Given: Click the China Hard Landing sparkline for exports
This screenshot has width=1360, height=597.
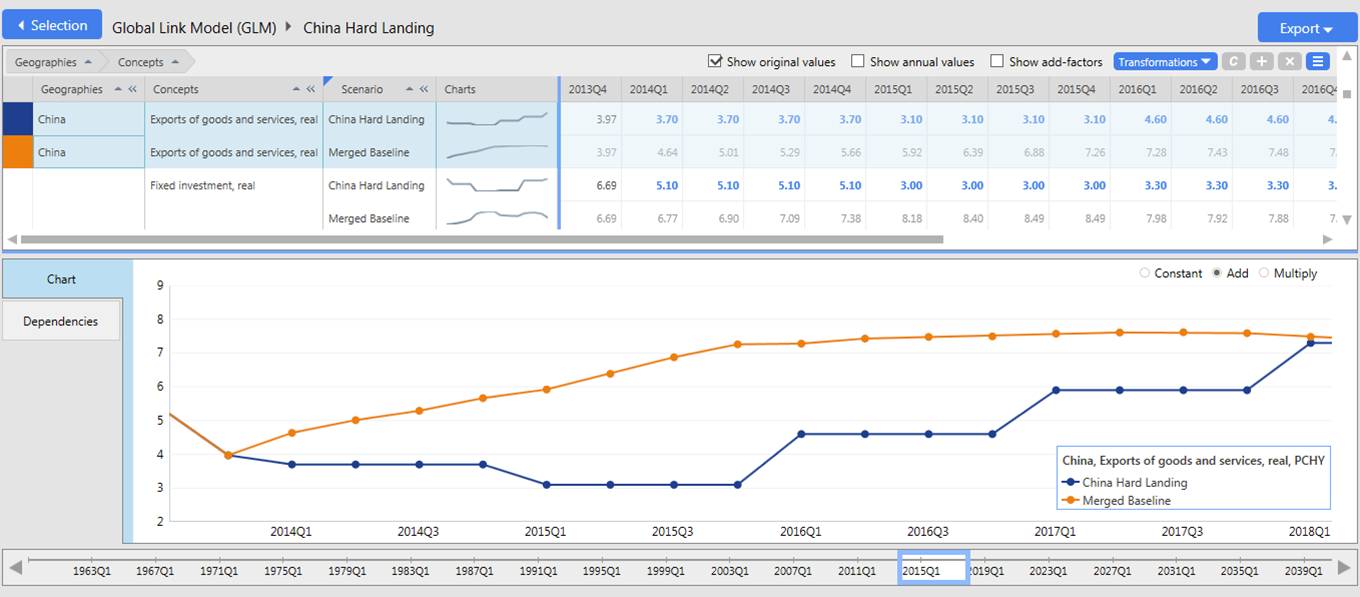Looking at the screenshot, I should (x=497, y=119).
